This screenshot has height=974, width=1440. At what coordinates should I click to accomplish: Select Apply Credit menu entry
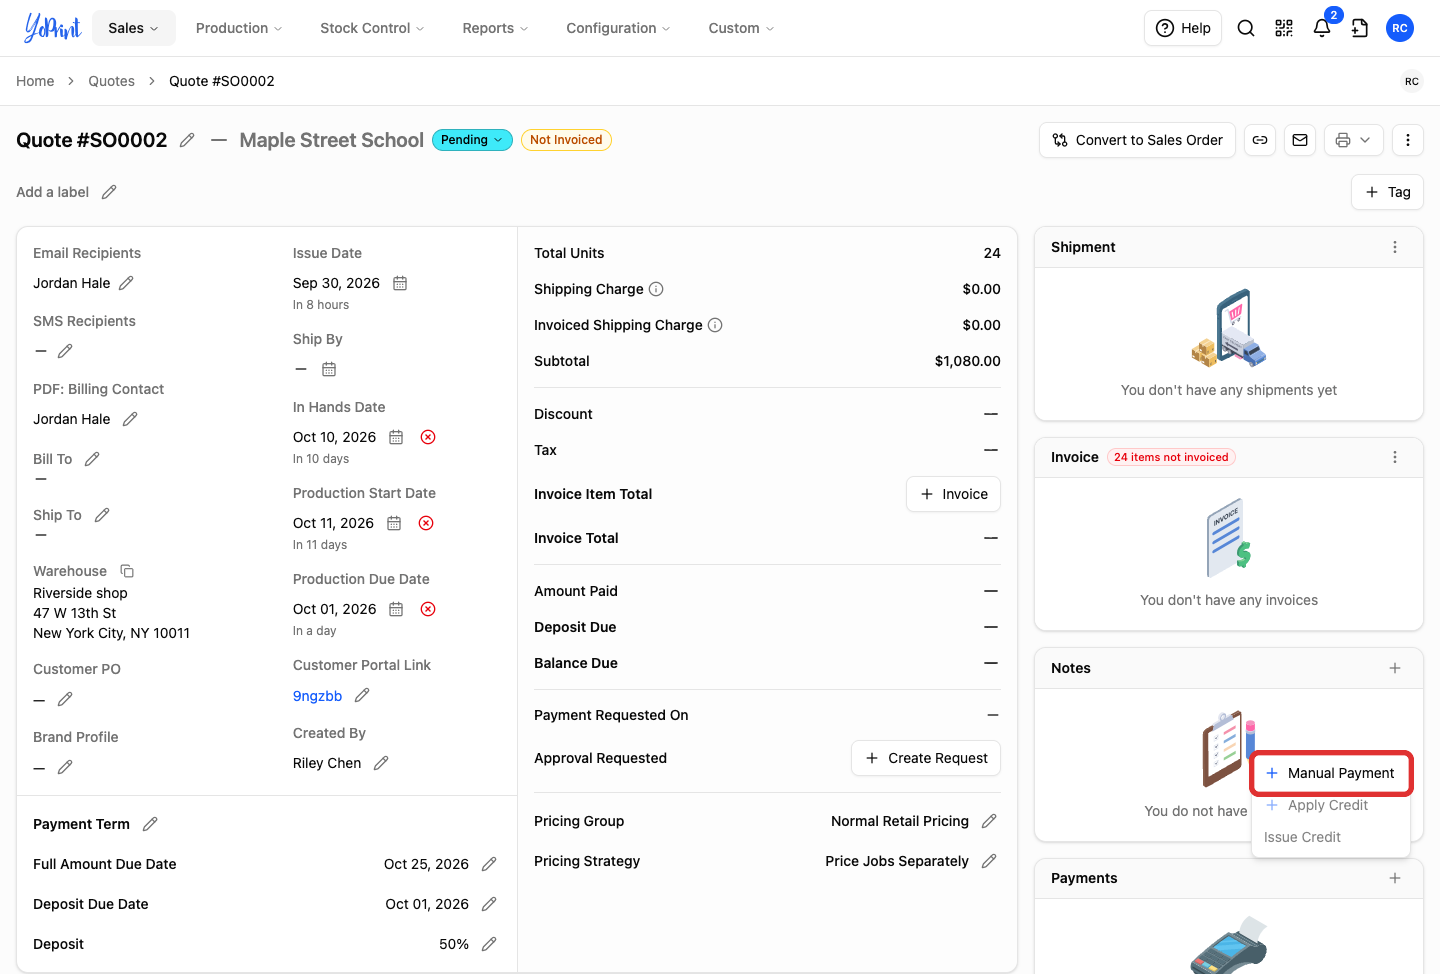[1331, 805]
